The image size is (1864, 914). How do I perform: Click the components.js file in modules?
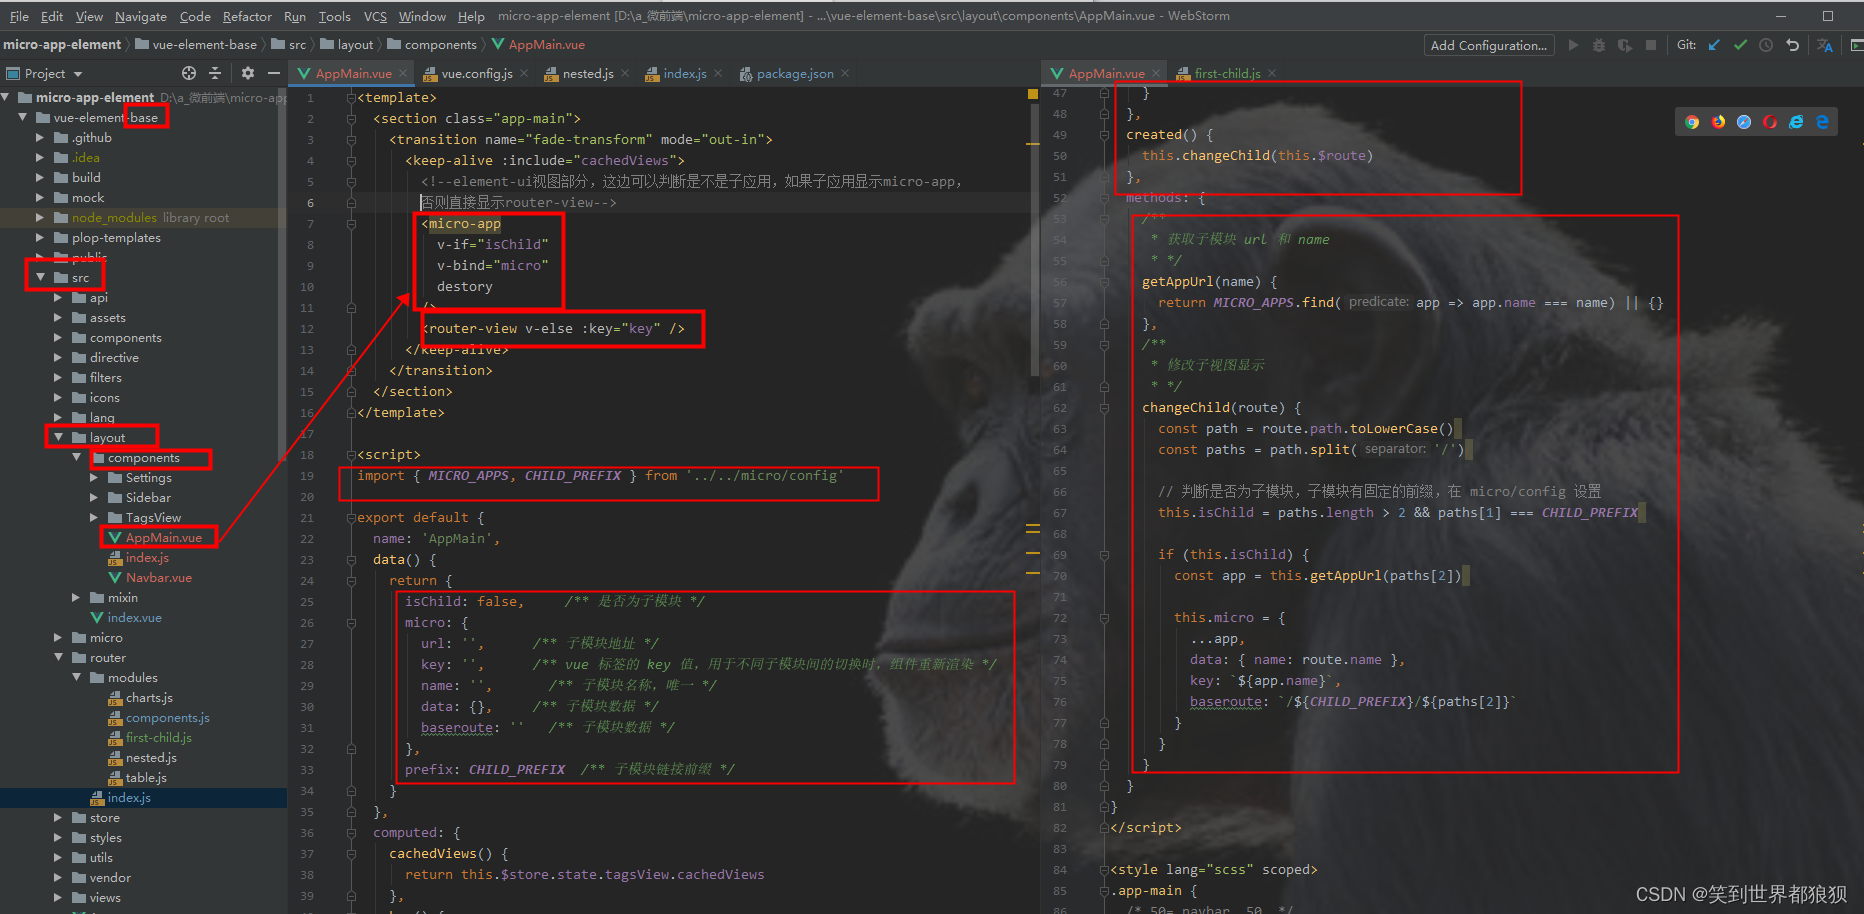point(167,717)
